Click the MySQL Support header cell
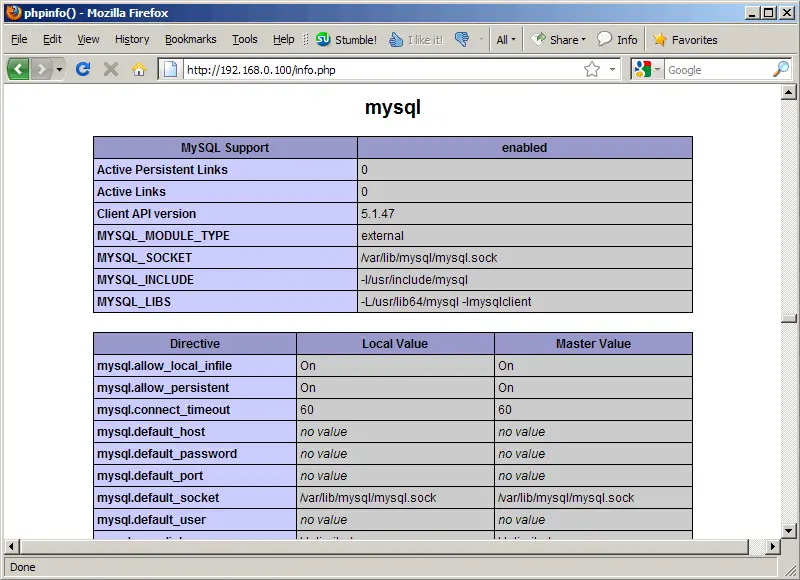The image size is (800, 580). pos(225,147)
